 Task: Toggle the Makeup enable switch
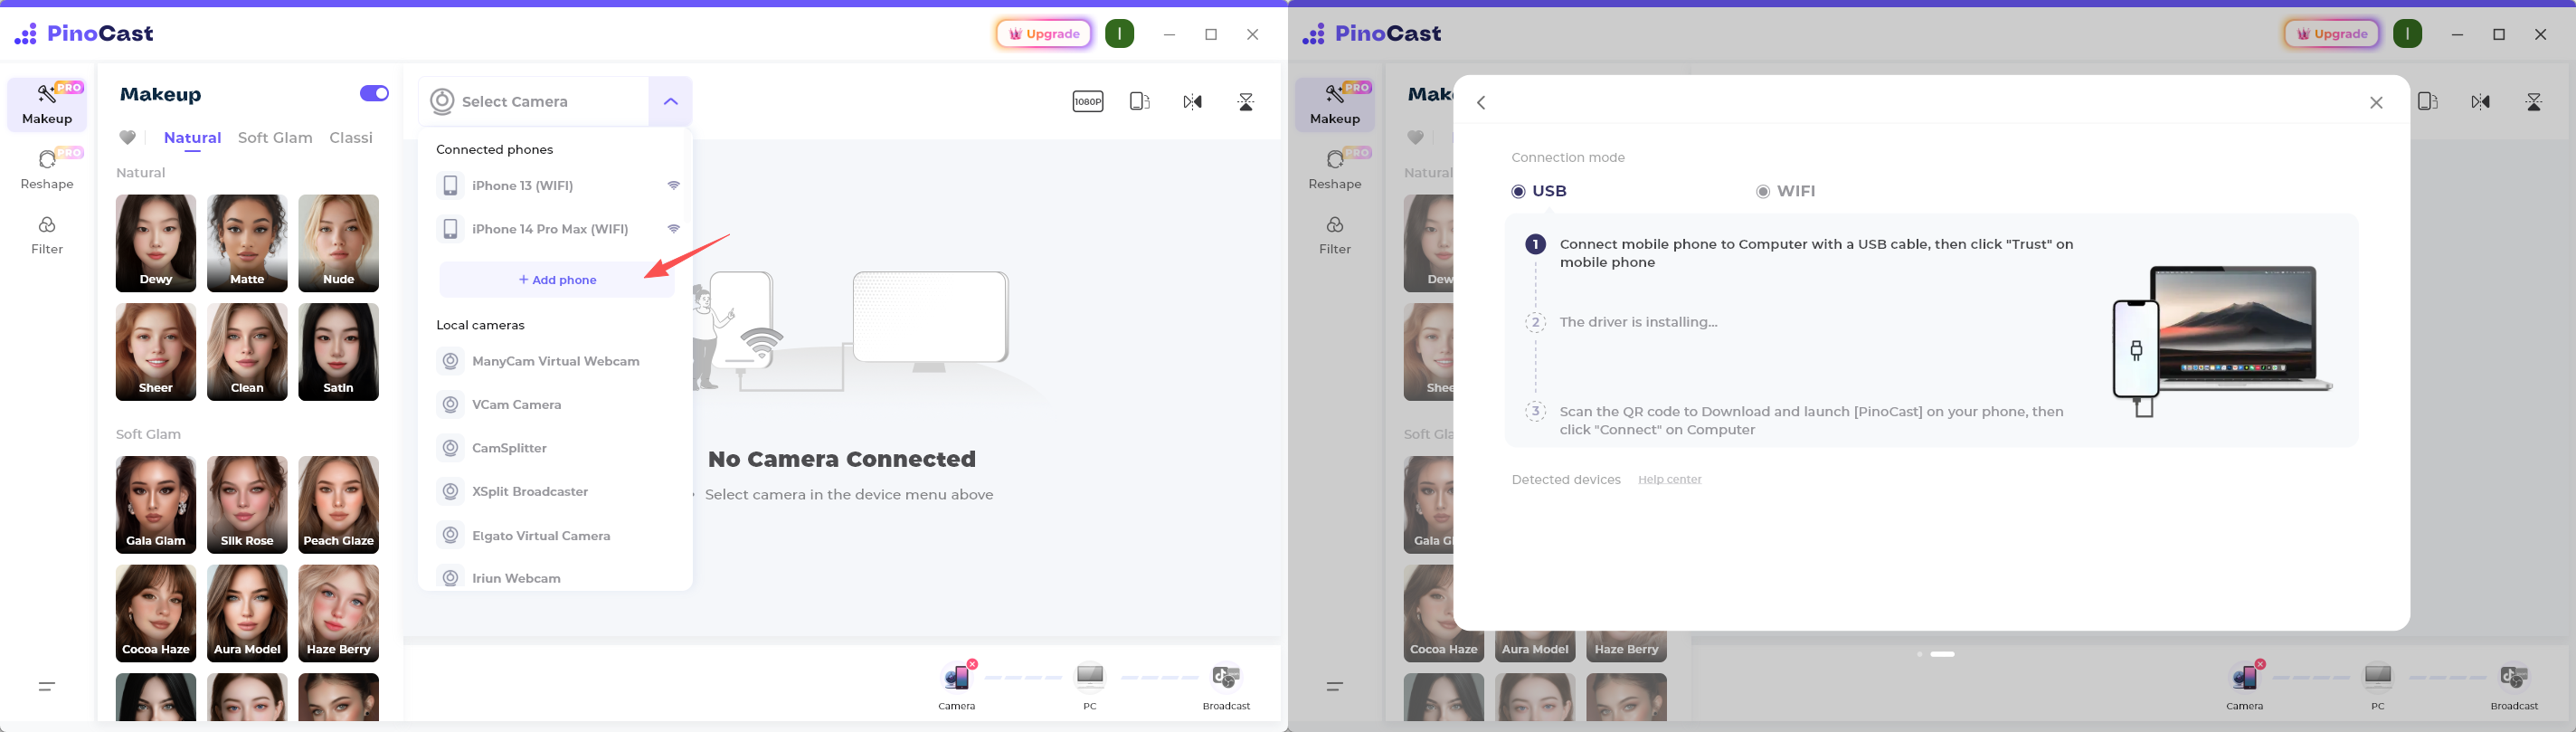375,93
